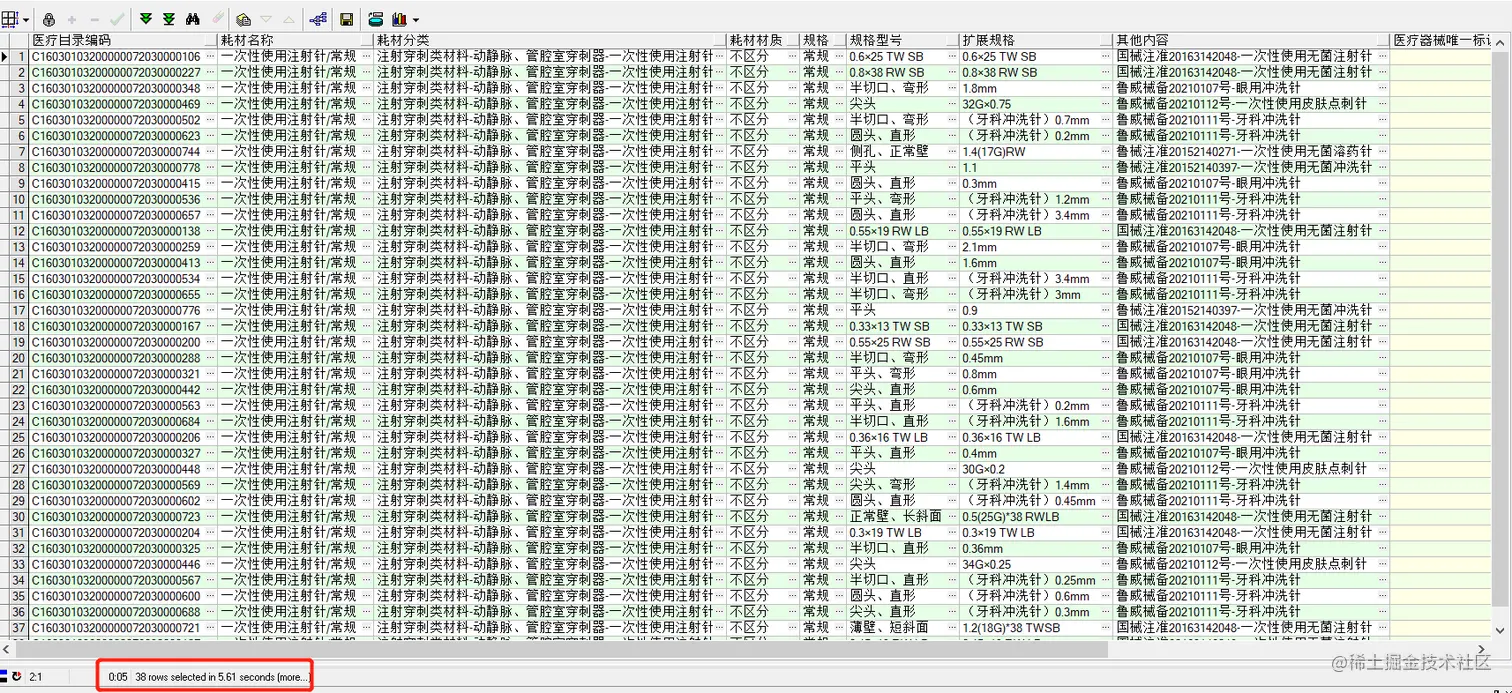Click the delete record minus button
The height and width of the screenshot is (693, 1512).
pos(95,18)
